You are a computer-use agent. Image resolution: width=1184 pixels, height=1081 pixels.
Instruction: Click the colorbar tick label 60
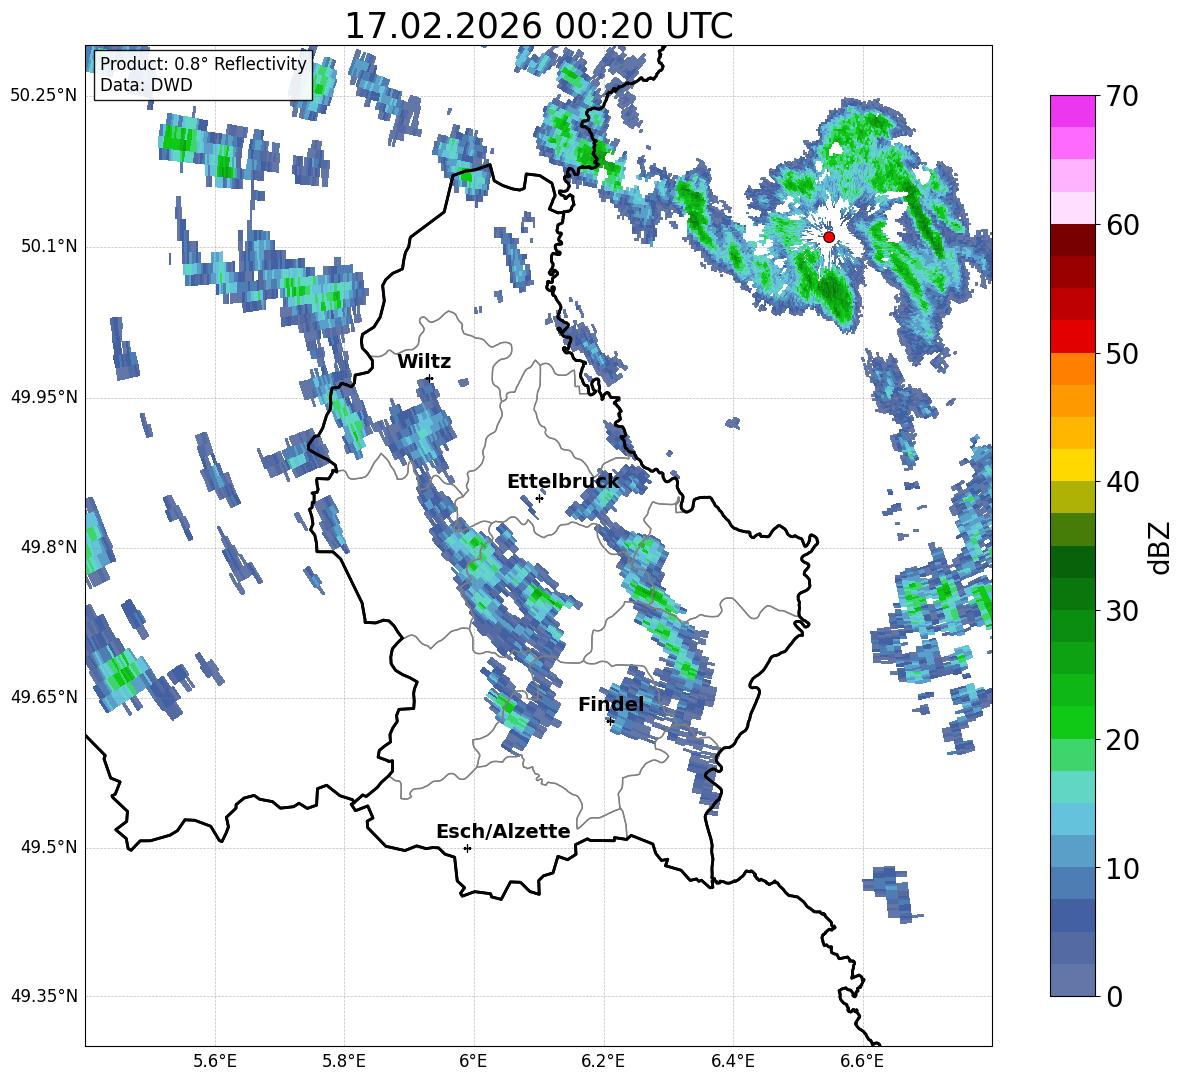pyautogui.click(x=1122, y=225)
